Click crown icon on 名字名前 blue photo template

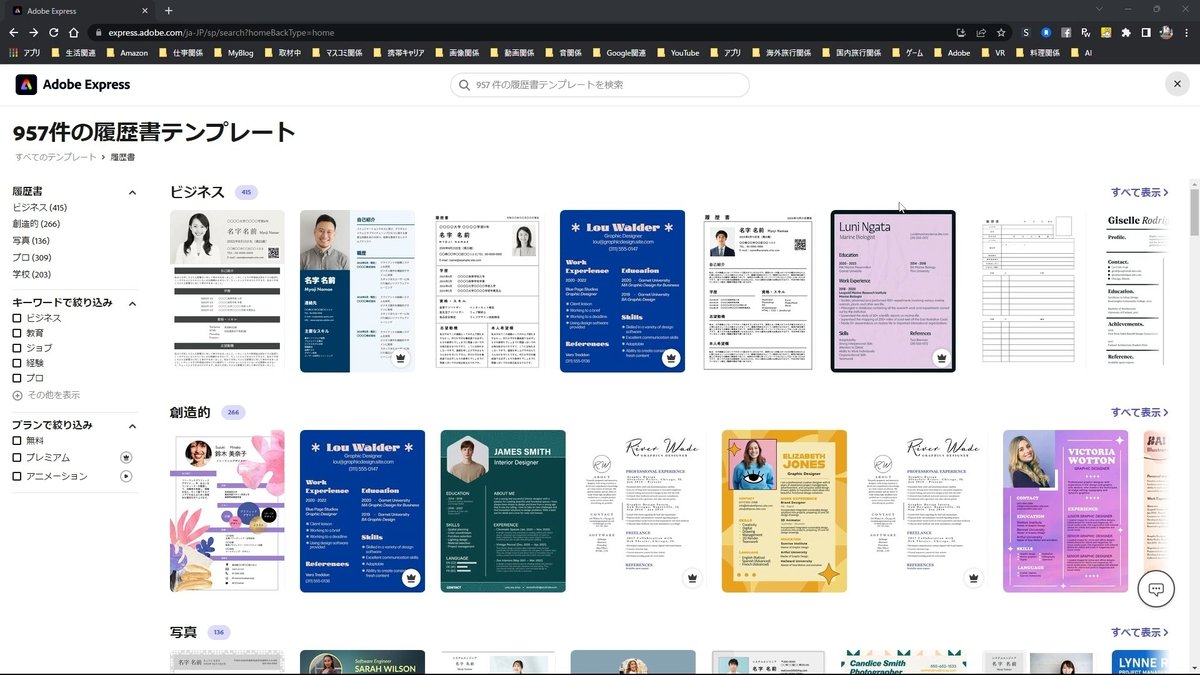[400, 358]
